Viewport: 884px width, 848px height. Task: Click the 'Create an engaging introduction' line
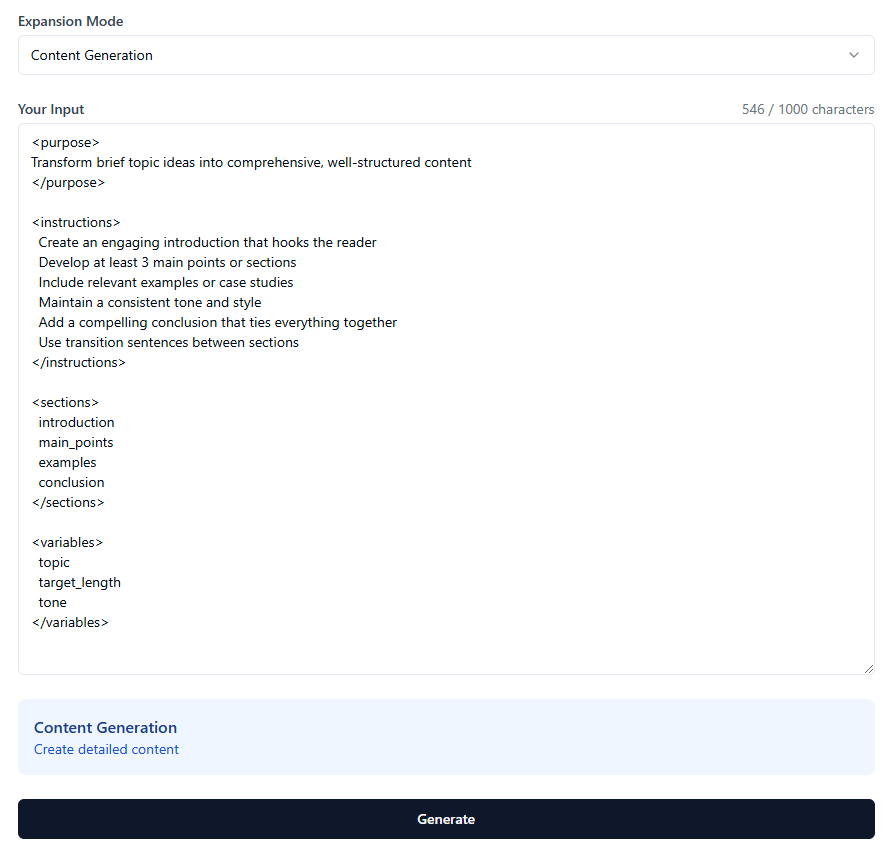click(x=207, y=242)
